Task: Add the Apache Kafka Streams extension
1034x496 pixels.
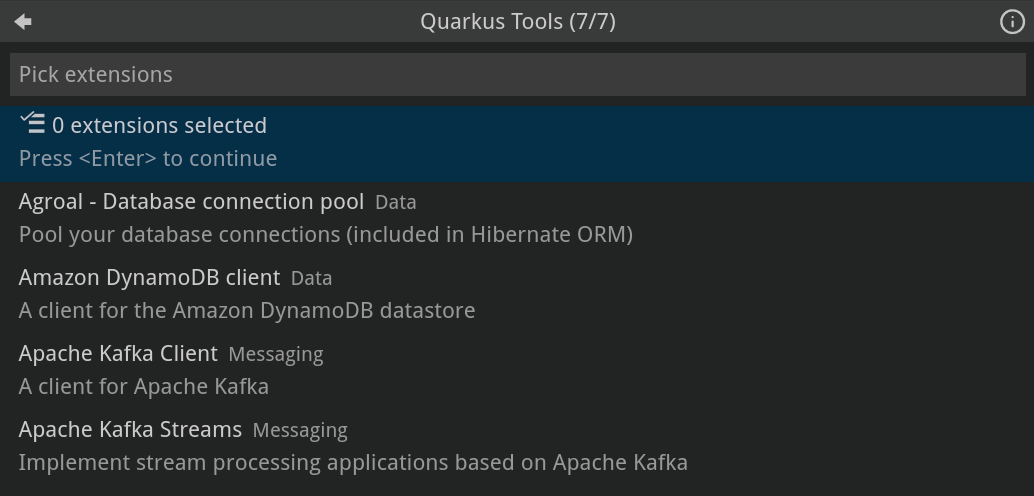Action: pyautogui.click(x=130, y=430)
